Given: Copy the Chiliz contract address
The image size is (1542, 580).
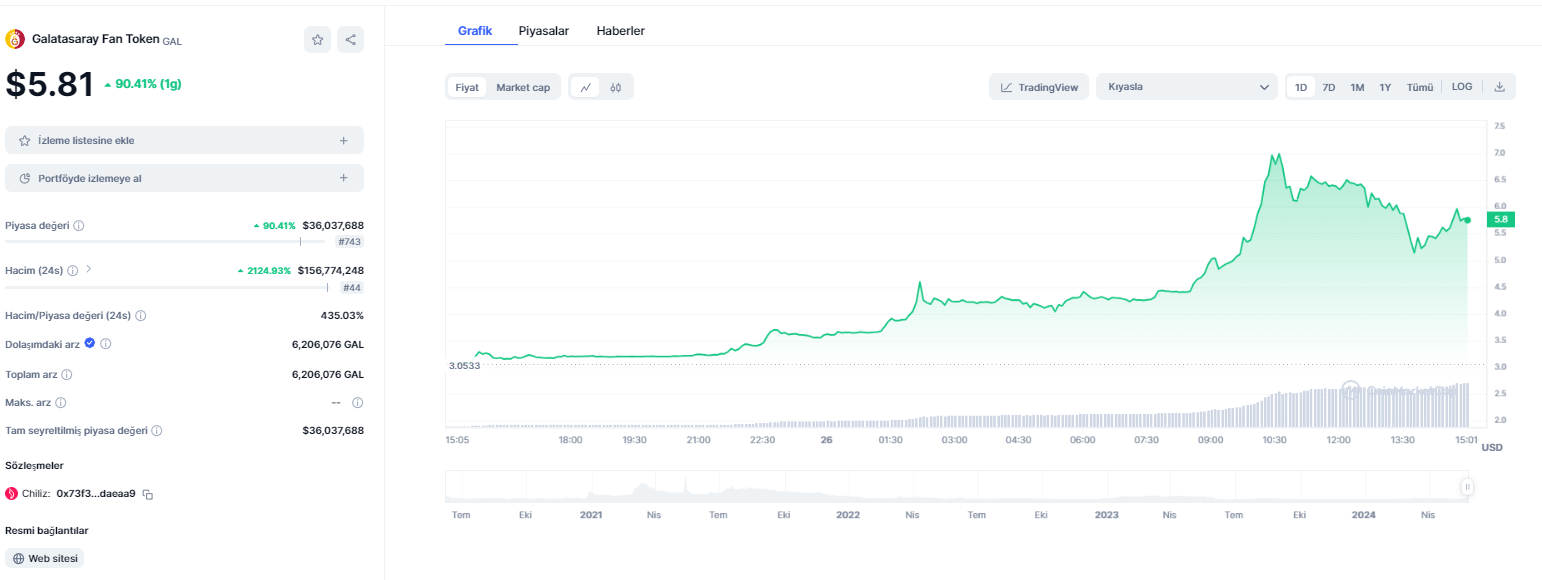Looking at the screenshot, I should click(x=148, y=494).
